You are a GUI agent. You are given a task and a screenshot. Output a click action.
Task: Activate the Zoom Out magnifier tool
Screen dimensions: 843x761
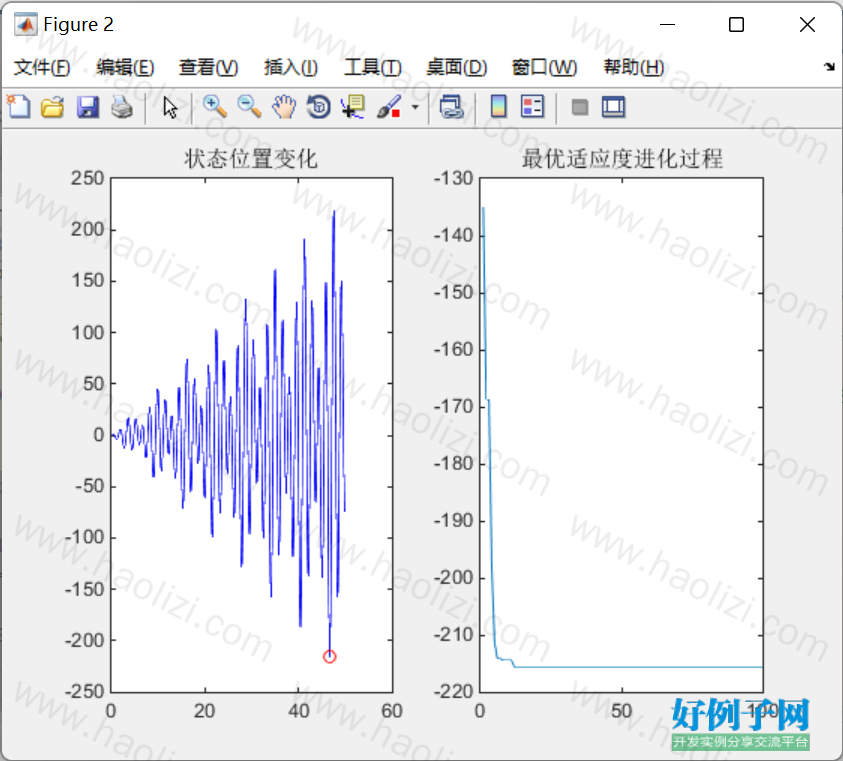249,106
